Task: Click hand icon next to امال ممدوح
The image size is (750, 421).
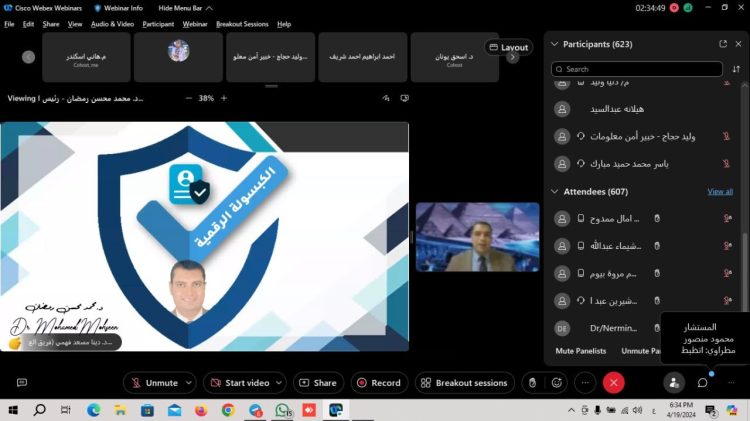Action: point(657,219)
